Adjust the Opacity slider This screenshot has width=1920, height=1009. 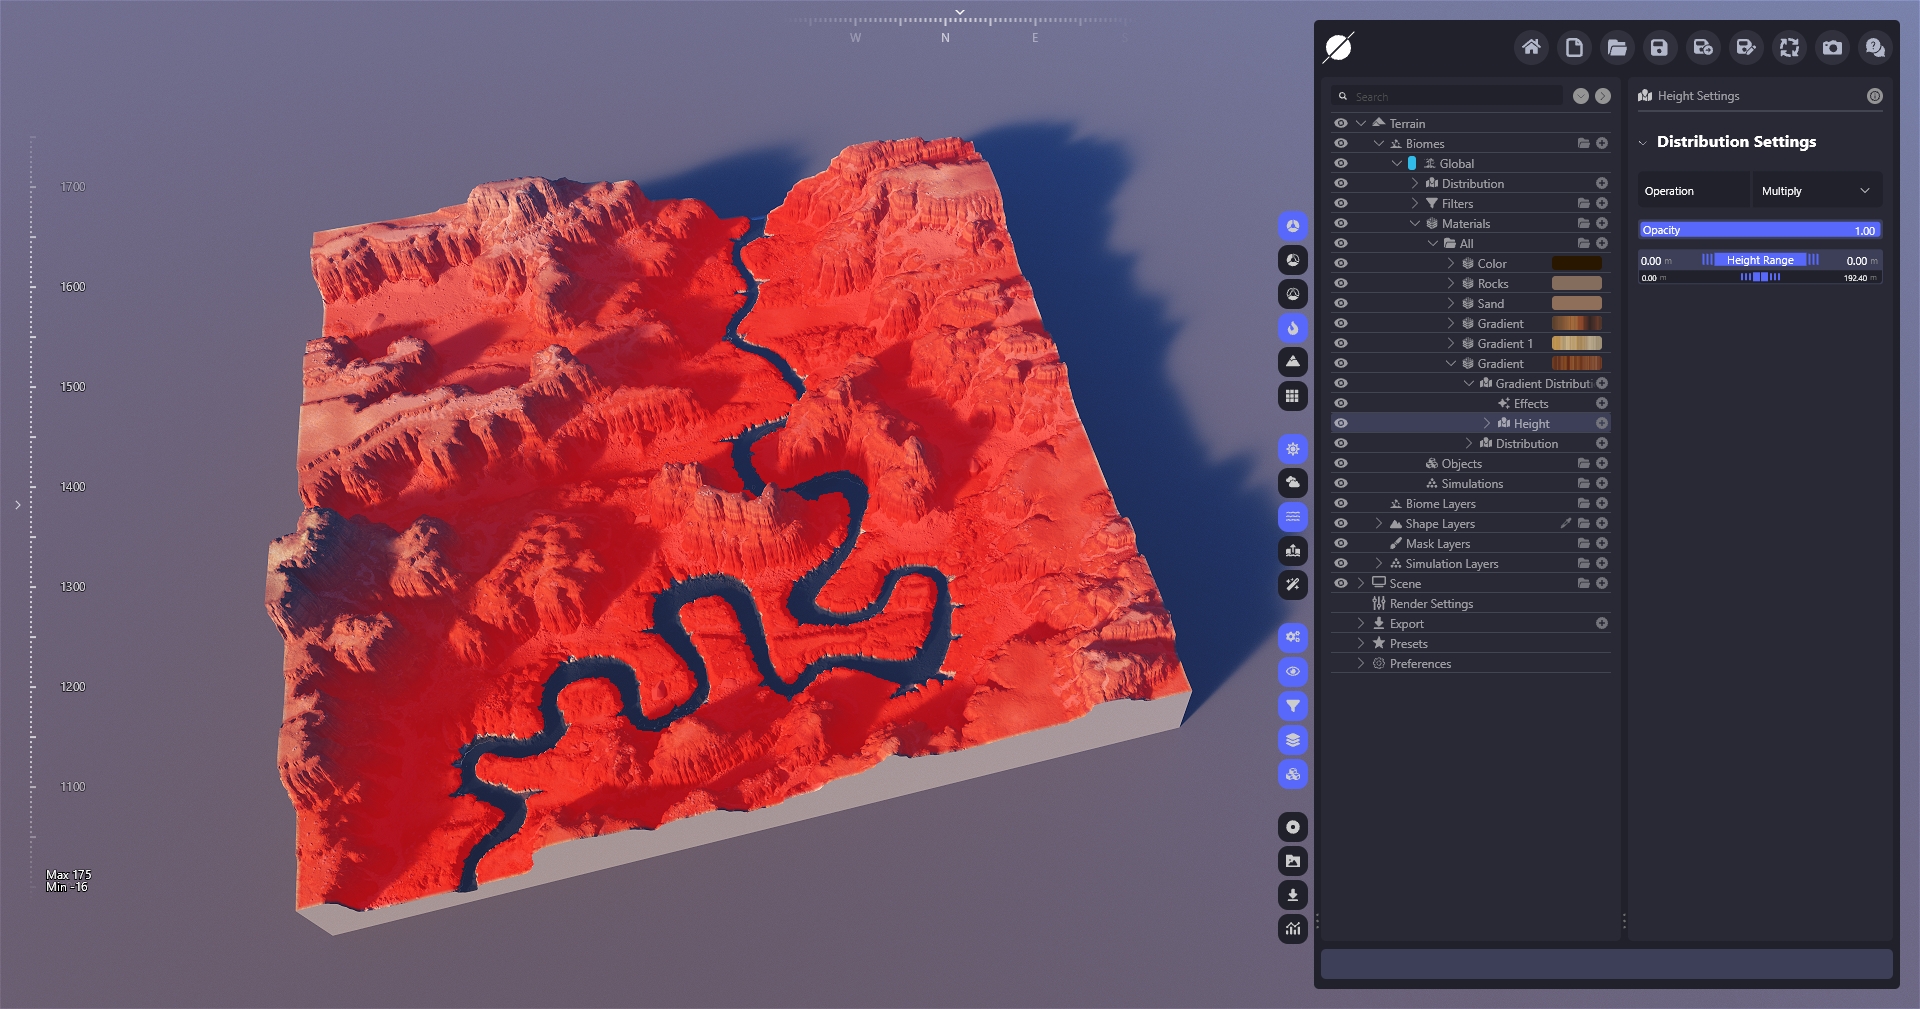1760,230
